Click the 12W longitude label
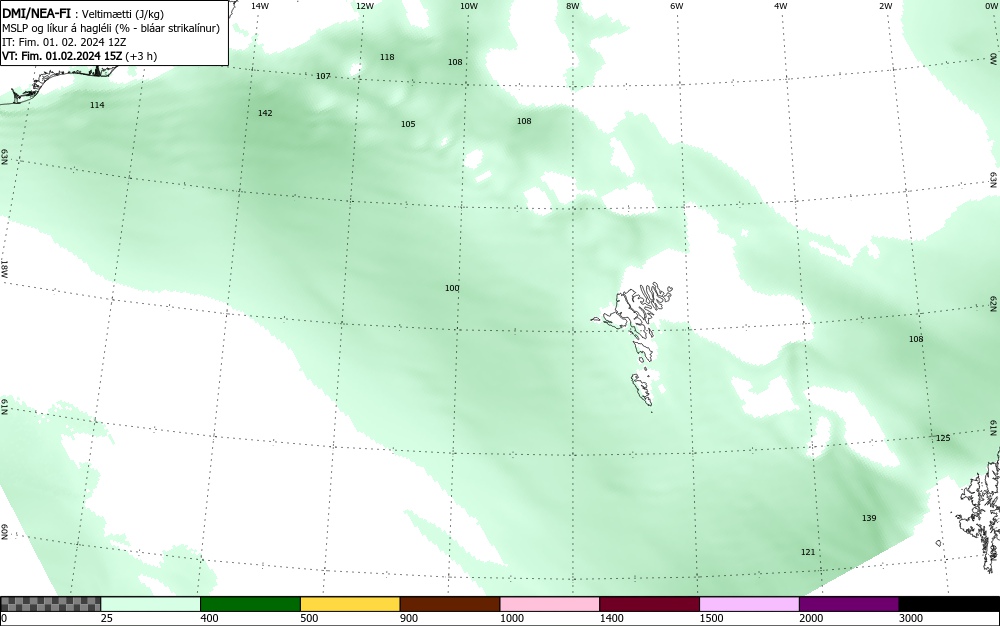1000x626 pixels. pyautogui.click(x=365, y=6)
